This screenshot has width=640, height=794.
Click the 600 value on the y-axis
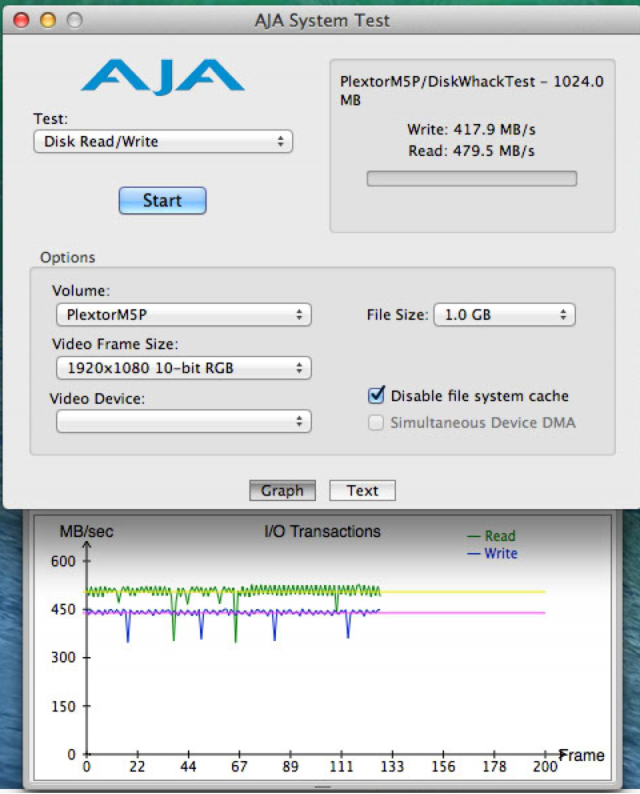(x=63, y=561)
